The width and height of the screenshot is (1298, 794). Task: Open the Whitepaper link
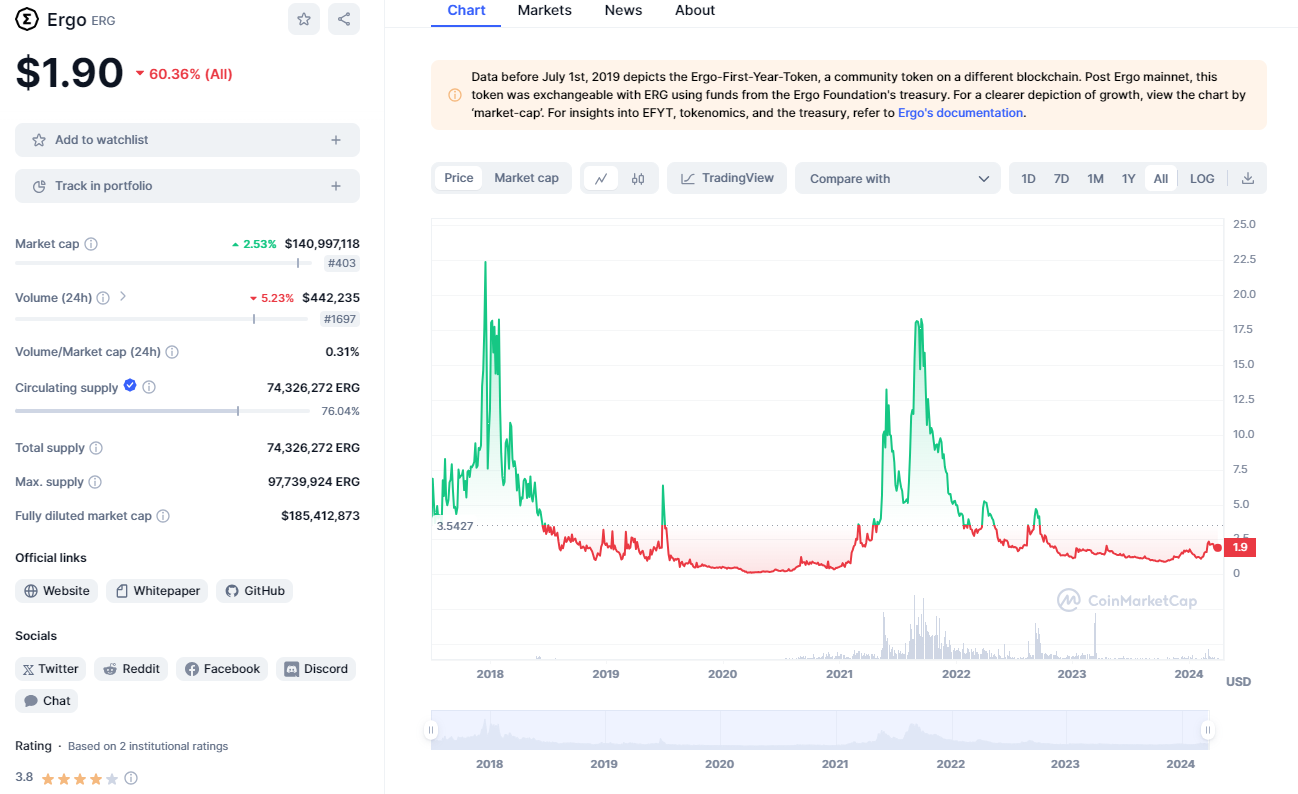click(157, 591)
